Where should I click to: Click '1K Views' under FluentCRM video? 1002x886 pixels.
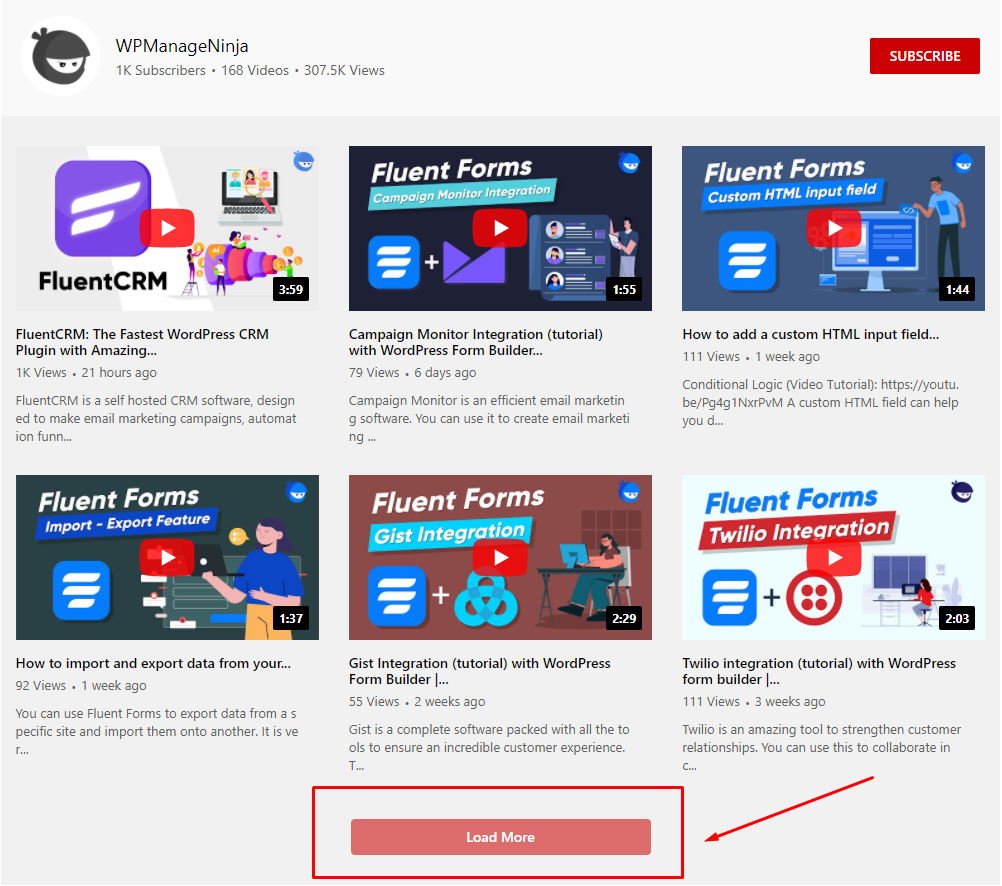41,373
